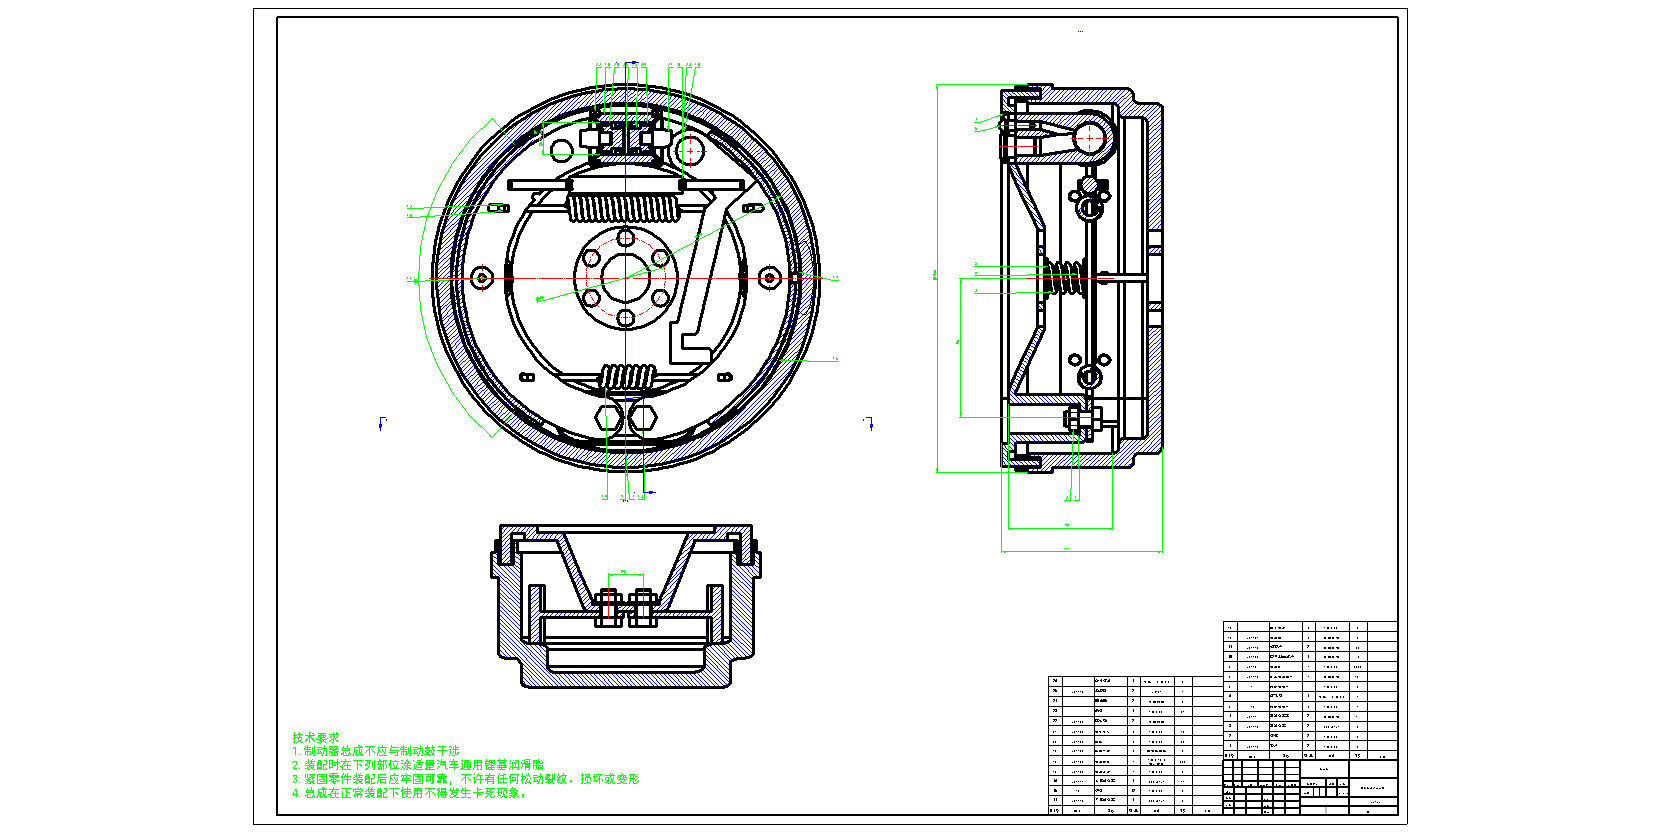Select the wheel cylinder at top of front view
1661x833 pixels.
click(625, 137)
